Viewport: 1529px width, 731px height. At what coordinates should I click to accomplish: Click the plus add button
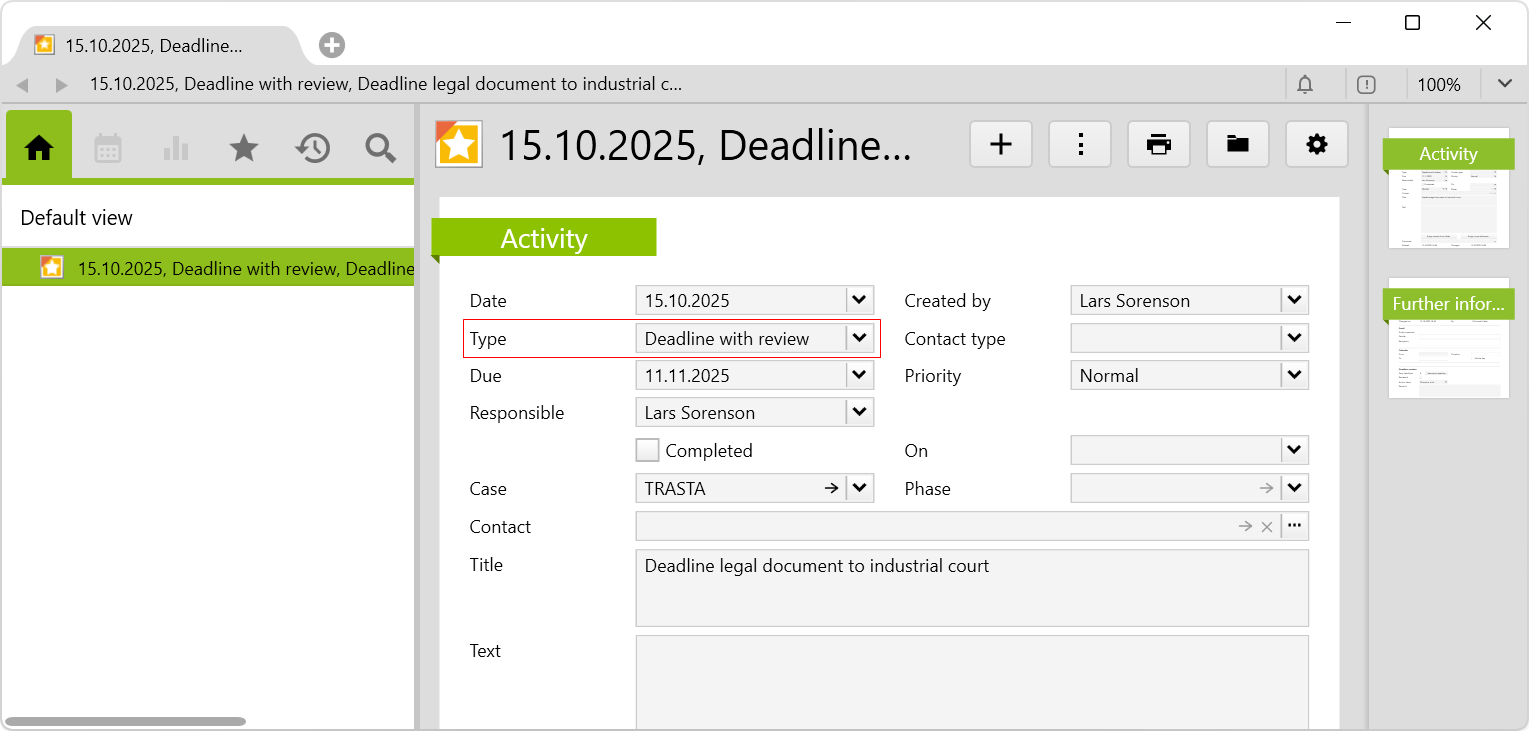(x=1000, y=144)
